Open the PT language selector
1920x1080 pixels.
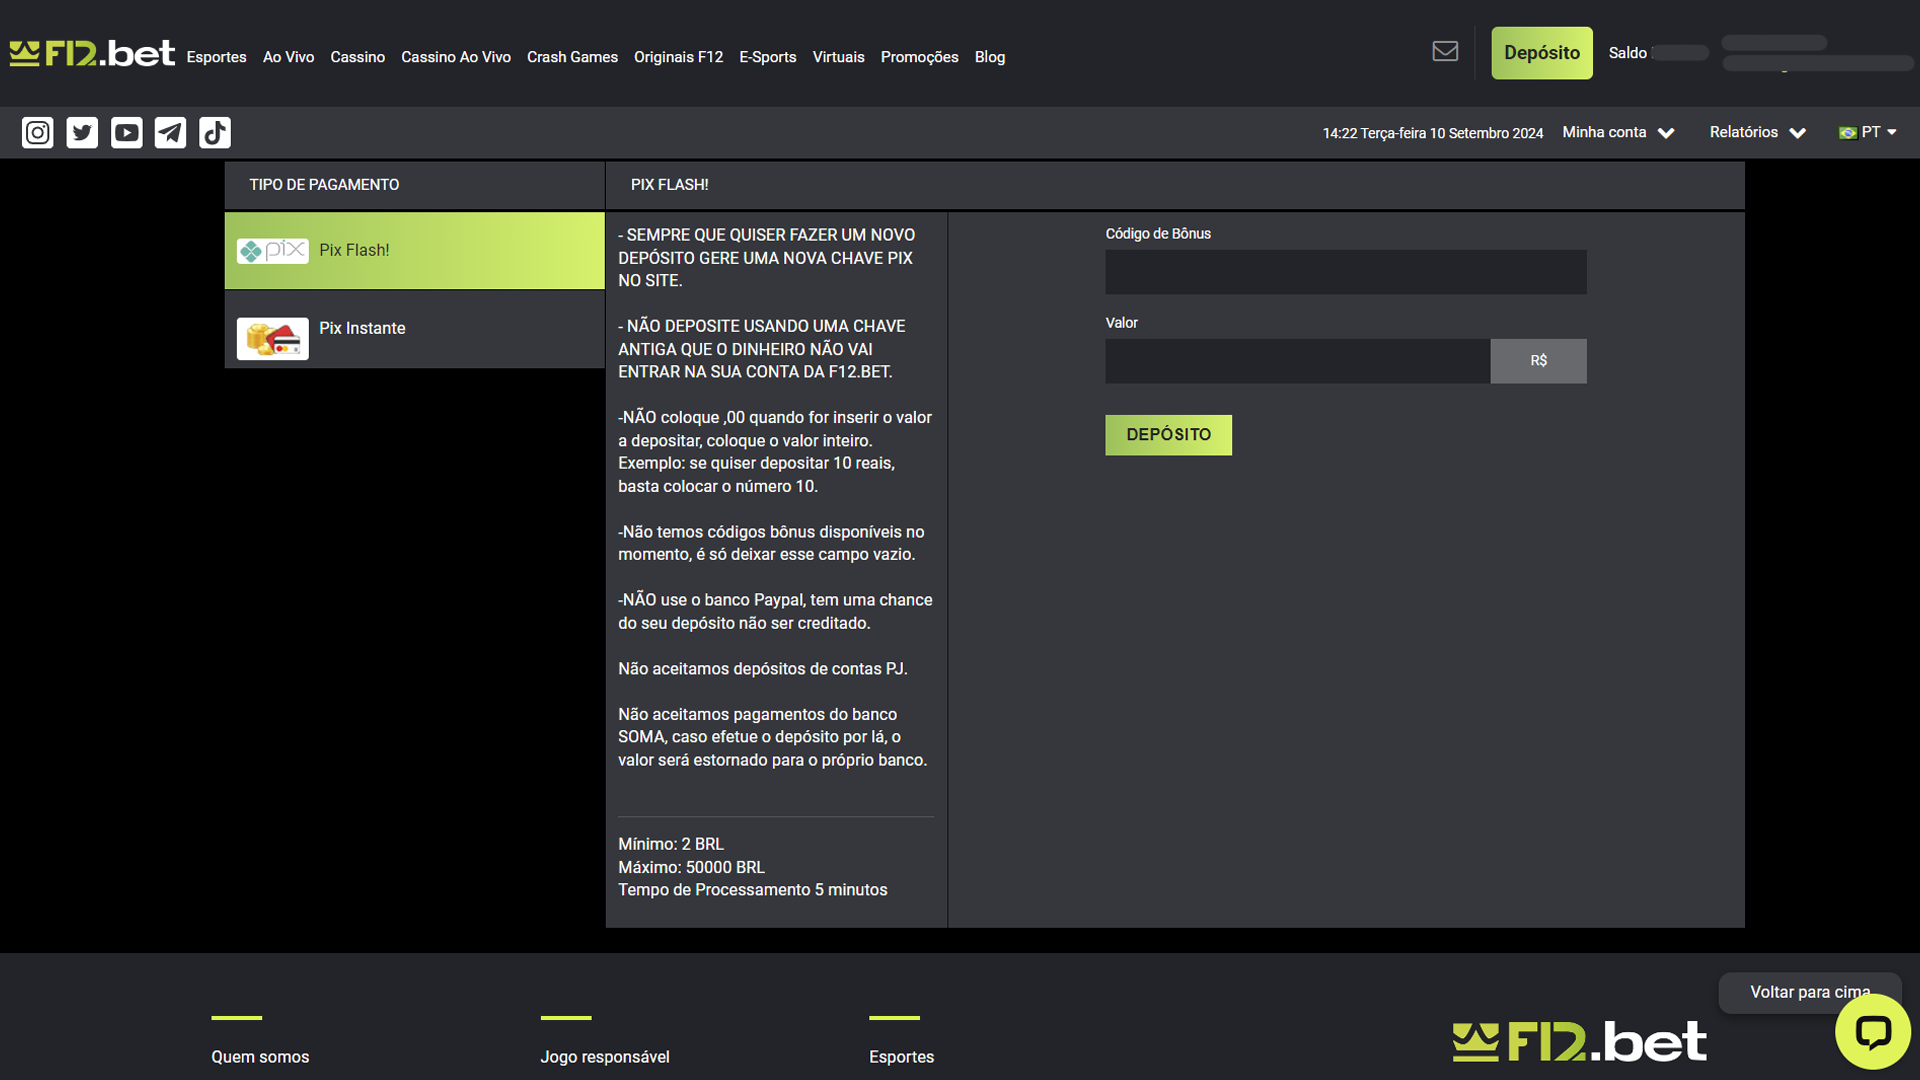(1868, 133)
